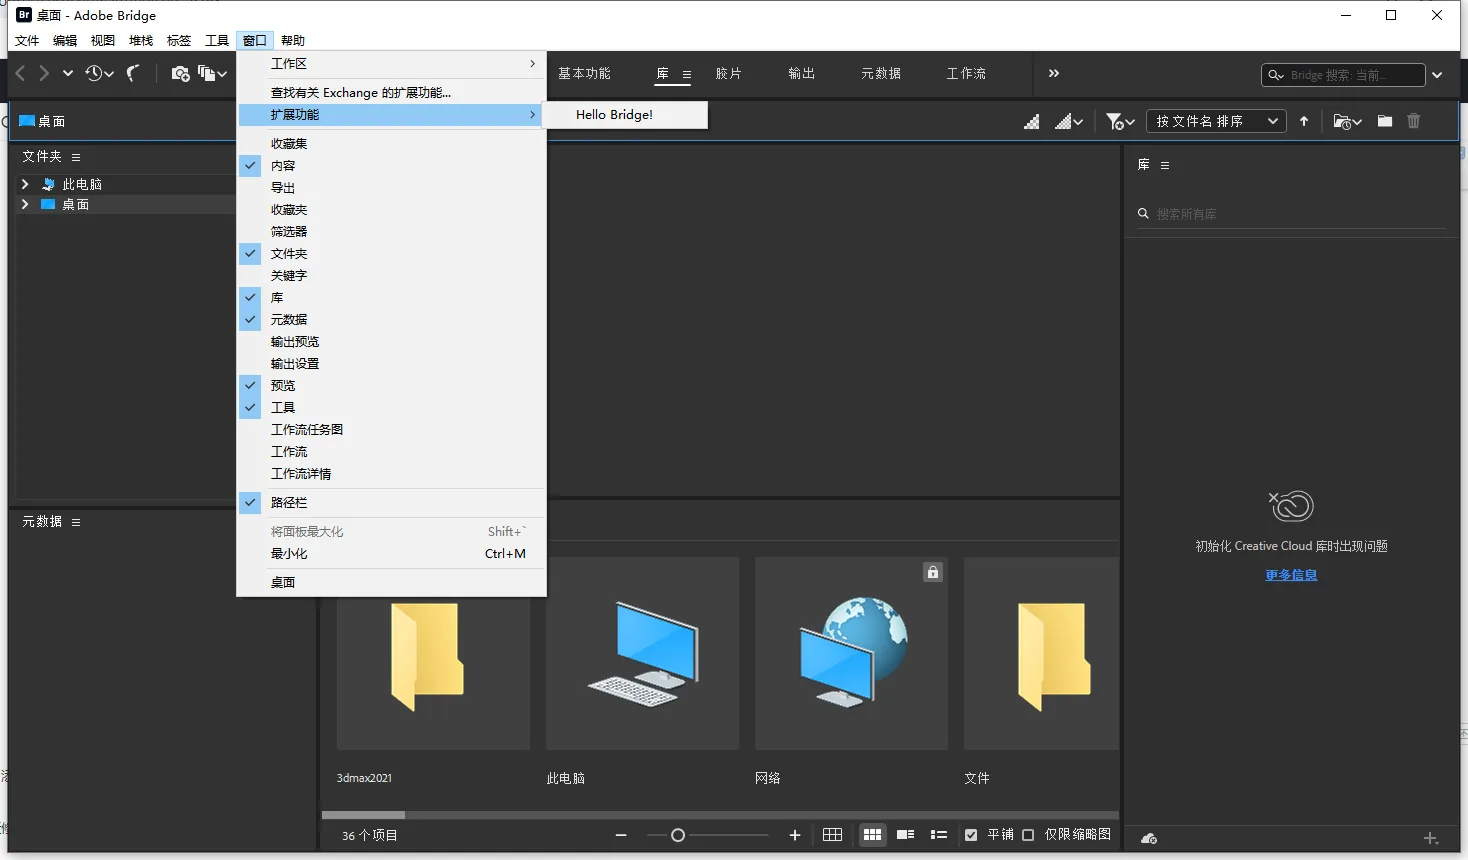Open the 按文件名排序 sort dropdown
Image resolution: width=1468 pixels, height=860 pixels.
(x=1216, y=121)
